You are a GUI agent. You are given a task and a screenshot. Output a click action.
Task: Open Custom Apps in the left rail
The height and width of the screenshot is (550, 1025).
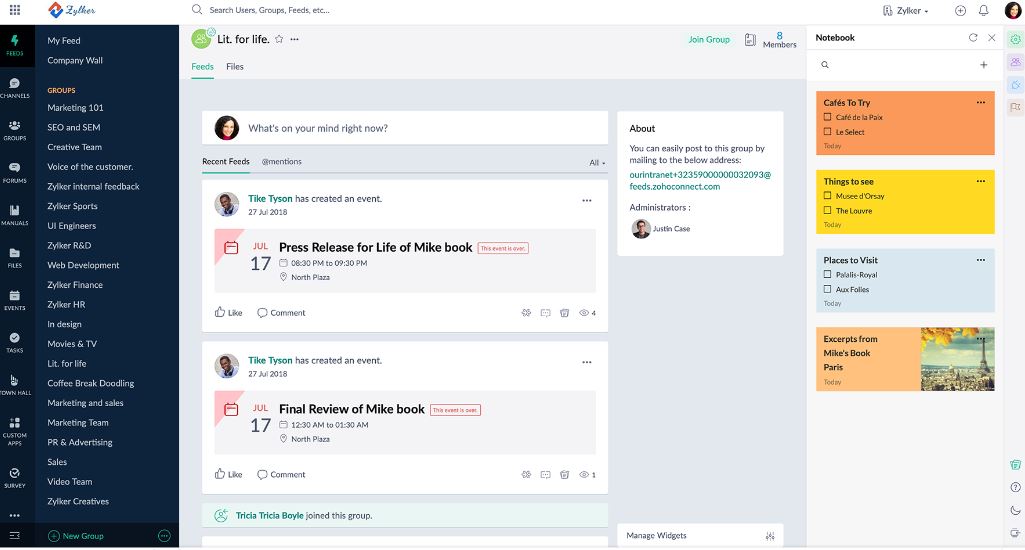coord(14,431)
